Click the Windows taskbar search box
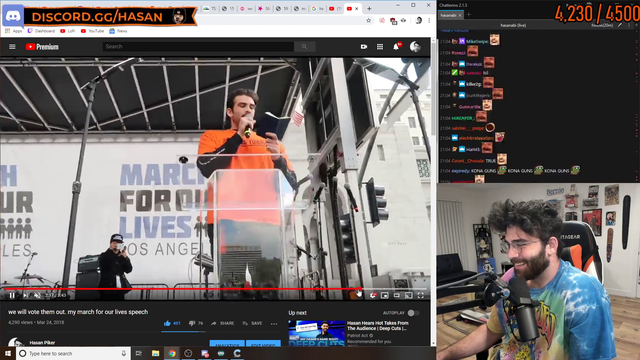This screenshot has width=640, height=360. click(x=73, y=353)
